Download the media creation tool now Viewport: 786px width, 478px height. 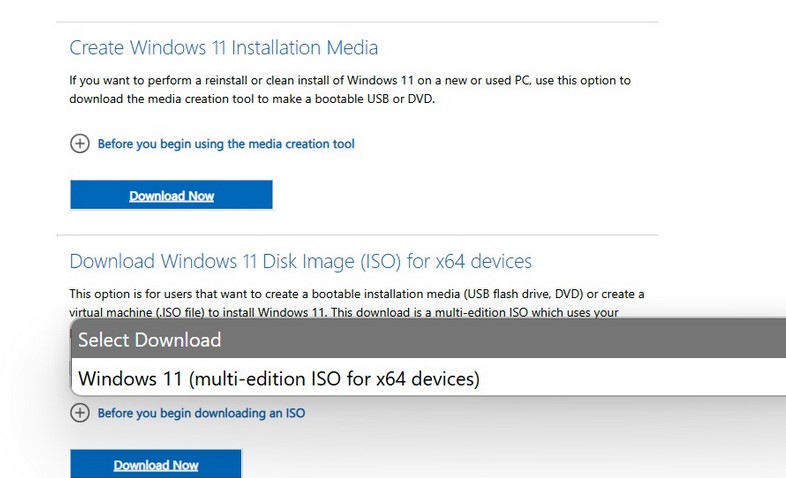171,195
